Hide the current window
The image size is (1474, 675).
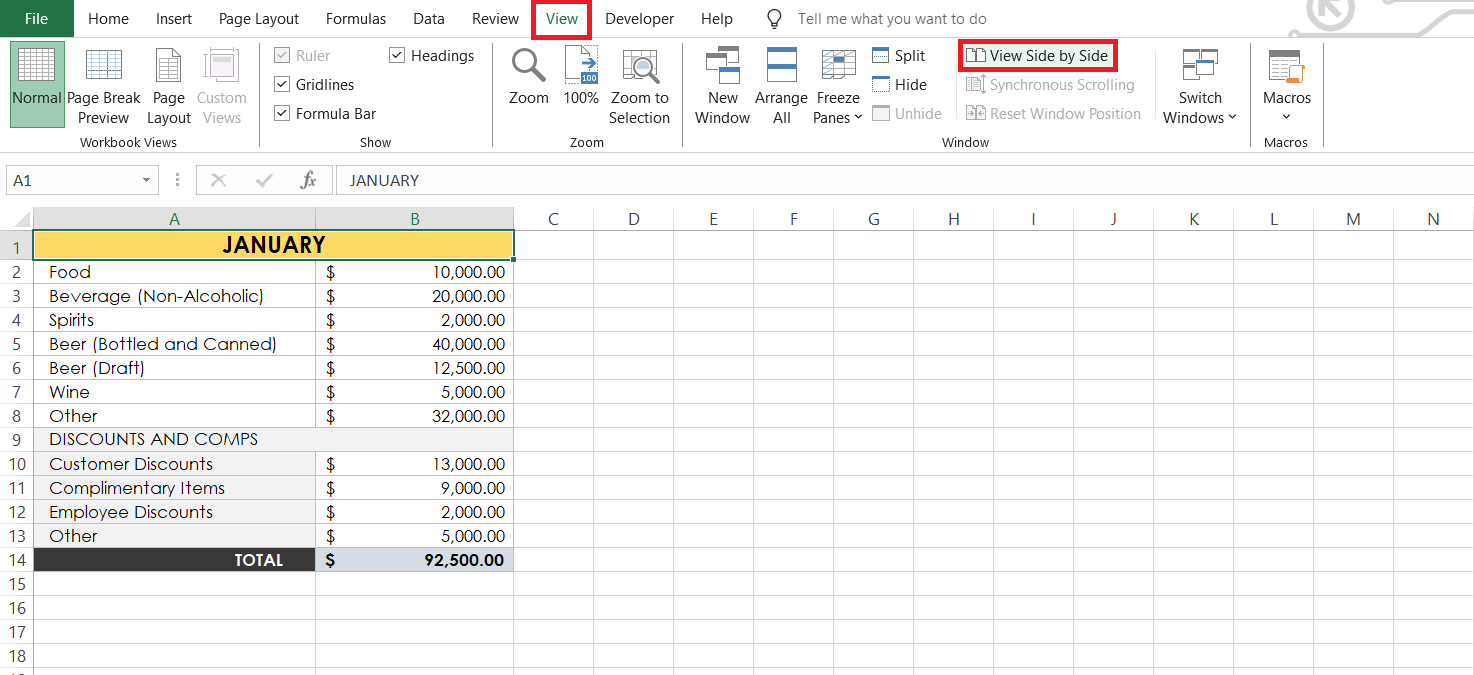point(899,85)
